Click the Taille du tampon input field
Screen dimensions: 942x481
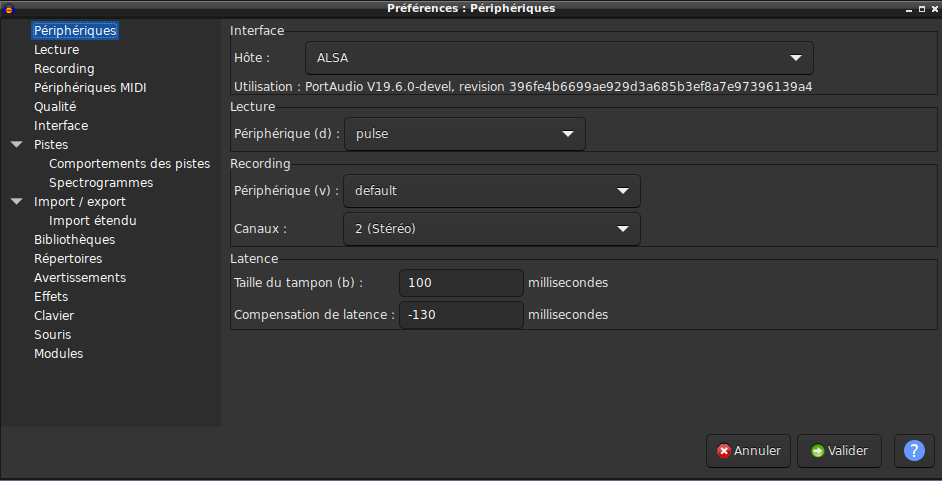point(461,283)
